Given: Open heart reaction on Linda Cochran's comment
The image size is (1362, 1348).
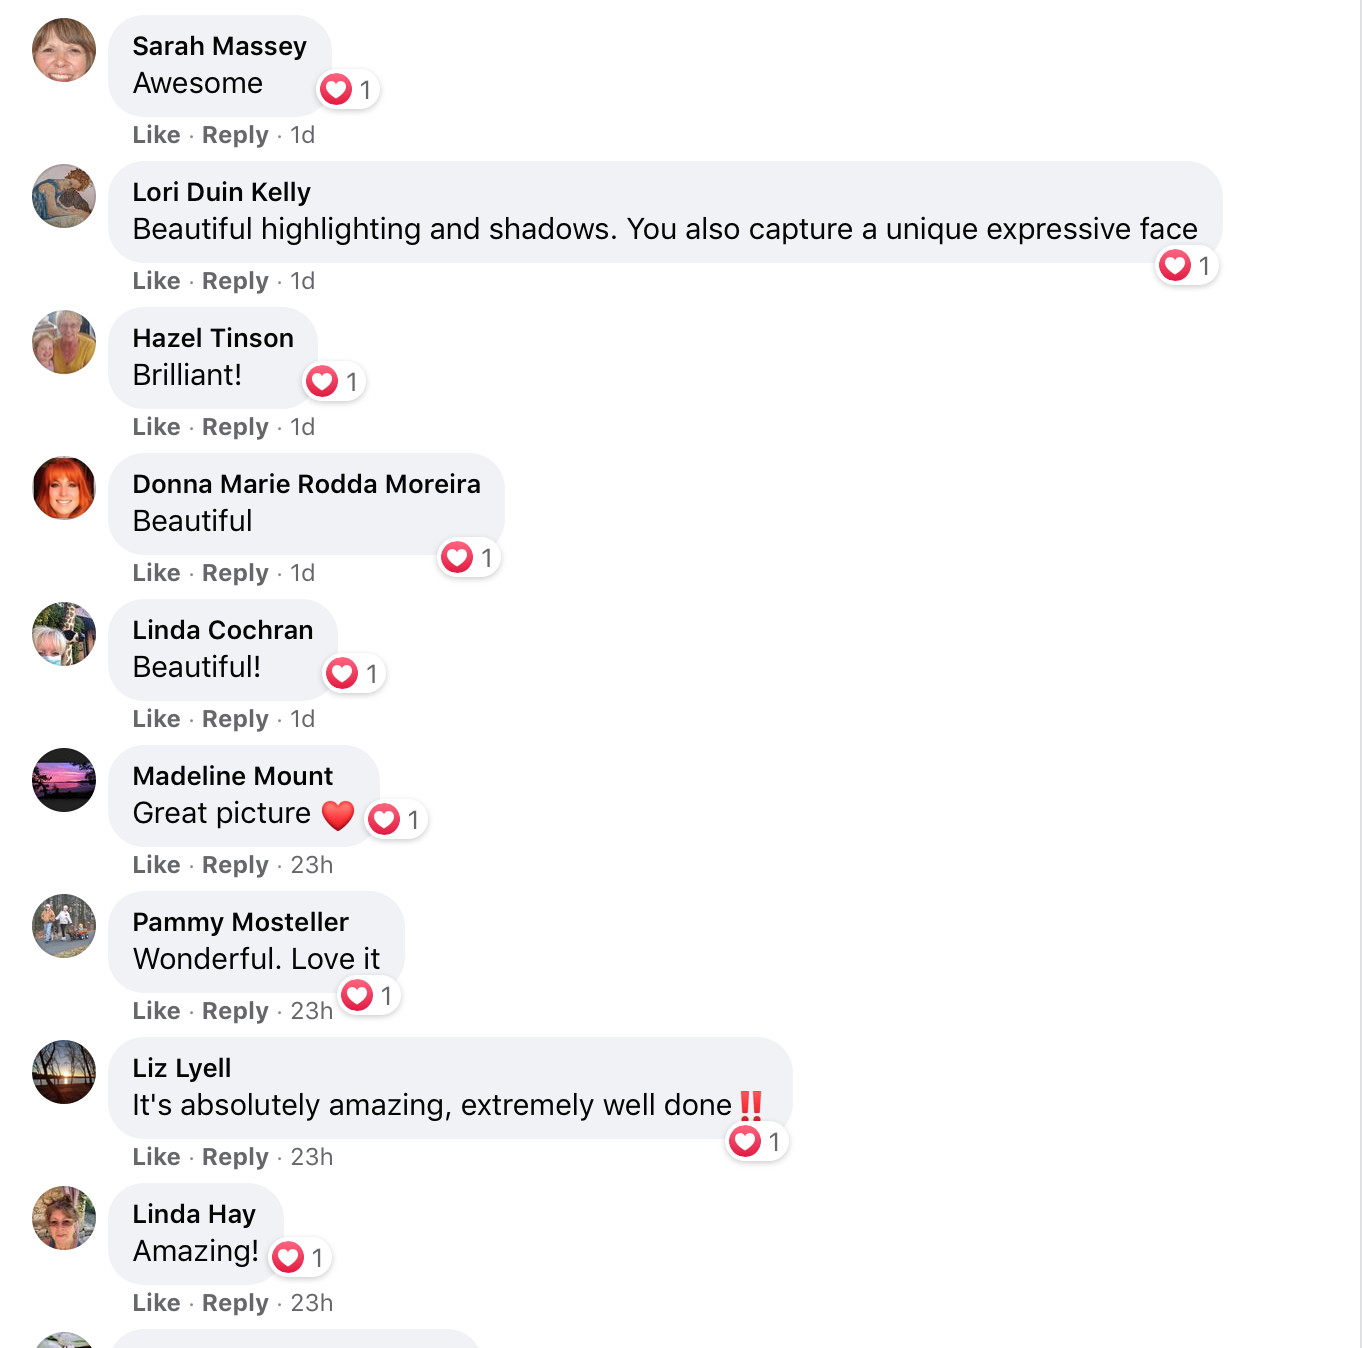Looking at the screenshot, I should 354,674.
